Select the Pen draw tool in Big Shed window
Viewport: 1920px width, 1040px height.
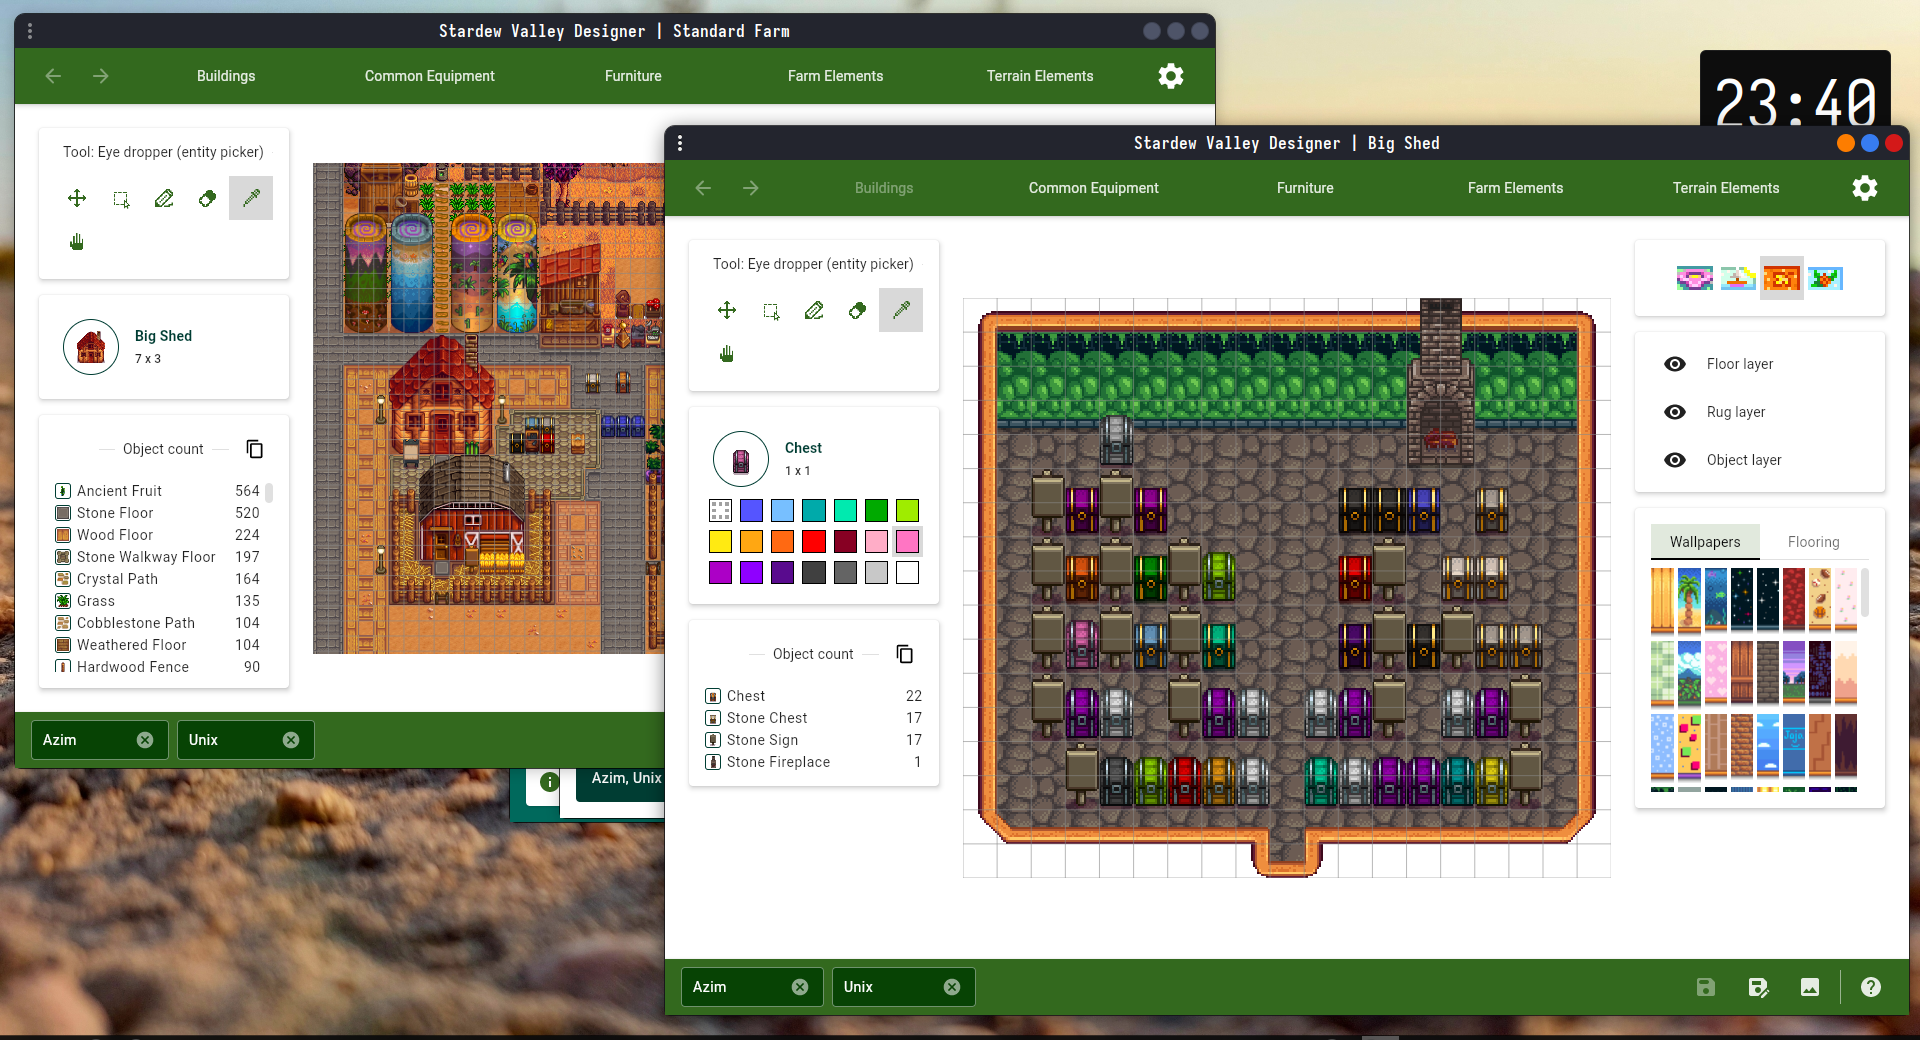[814, 310]
